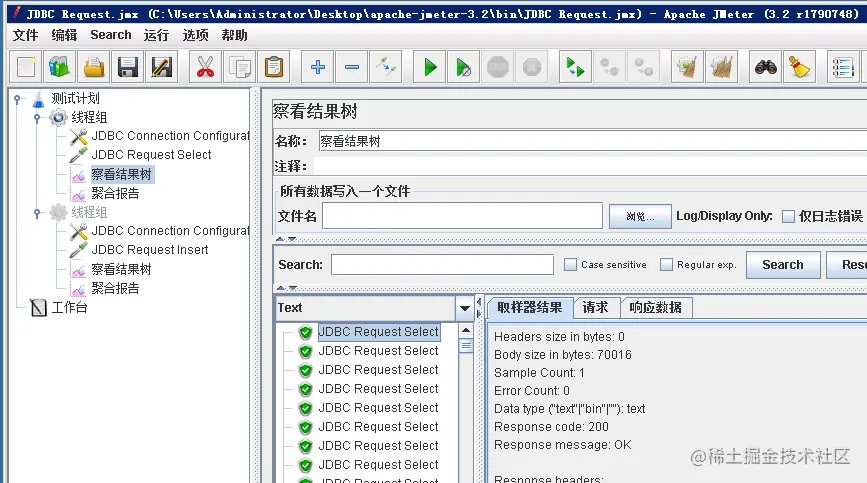Switch to the 请求 tab
This screenshot has height=483, width=867.
coord(595,308)
